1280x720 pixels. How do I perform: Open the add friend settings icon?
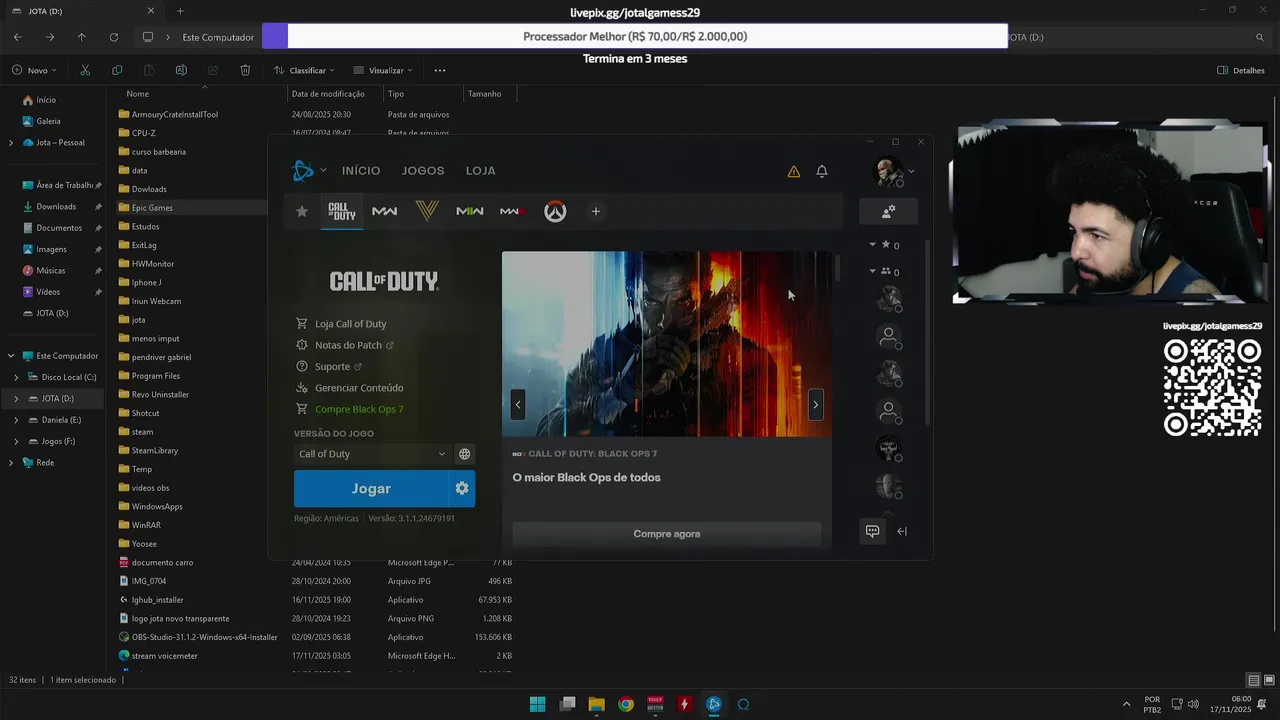888,211
